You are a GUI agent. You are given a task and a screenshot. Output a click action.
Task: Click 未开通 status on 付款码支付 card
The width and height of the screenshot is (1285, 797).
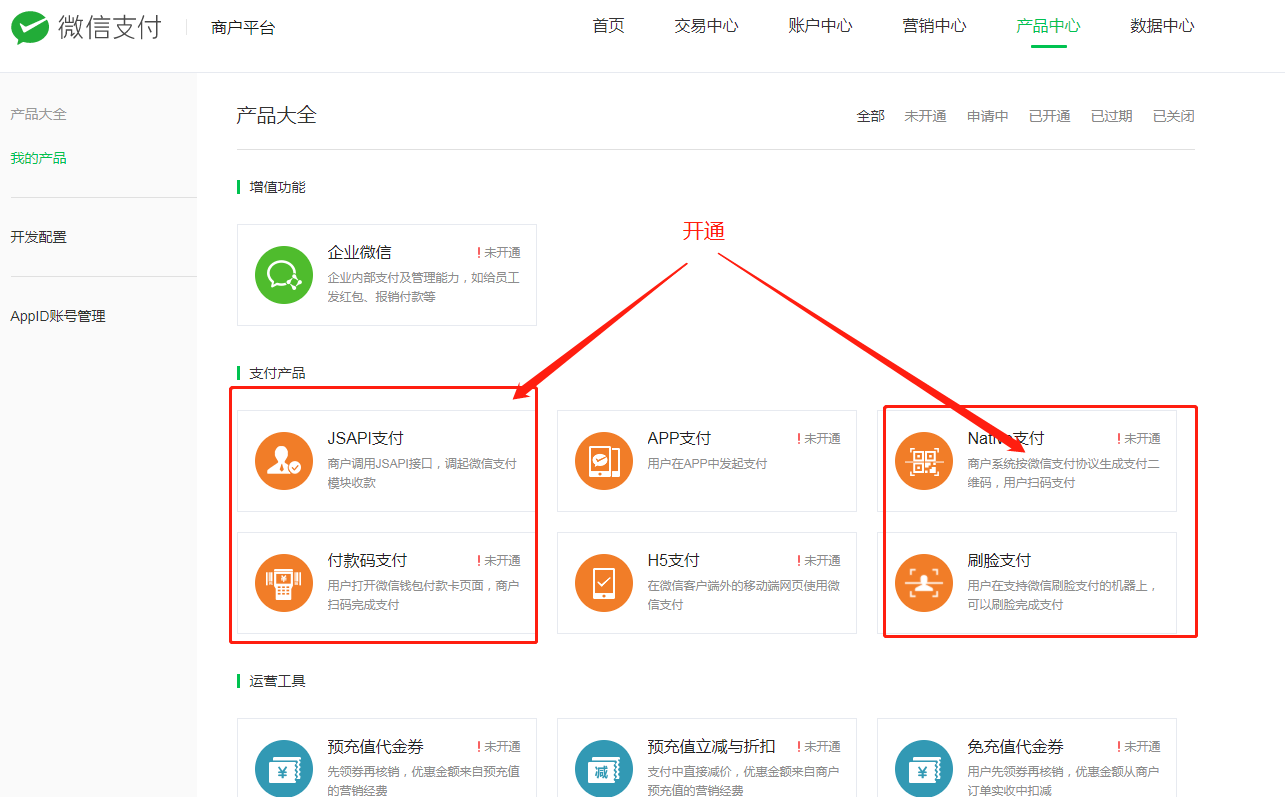[x=499, y=561]
